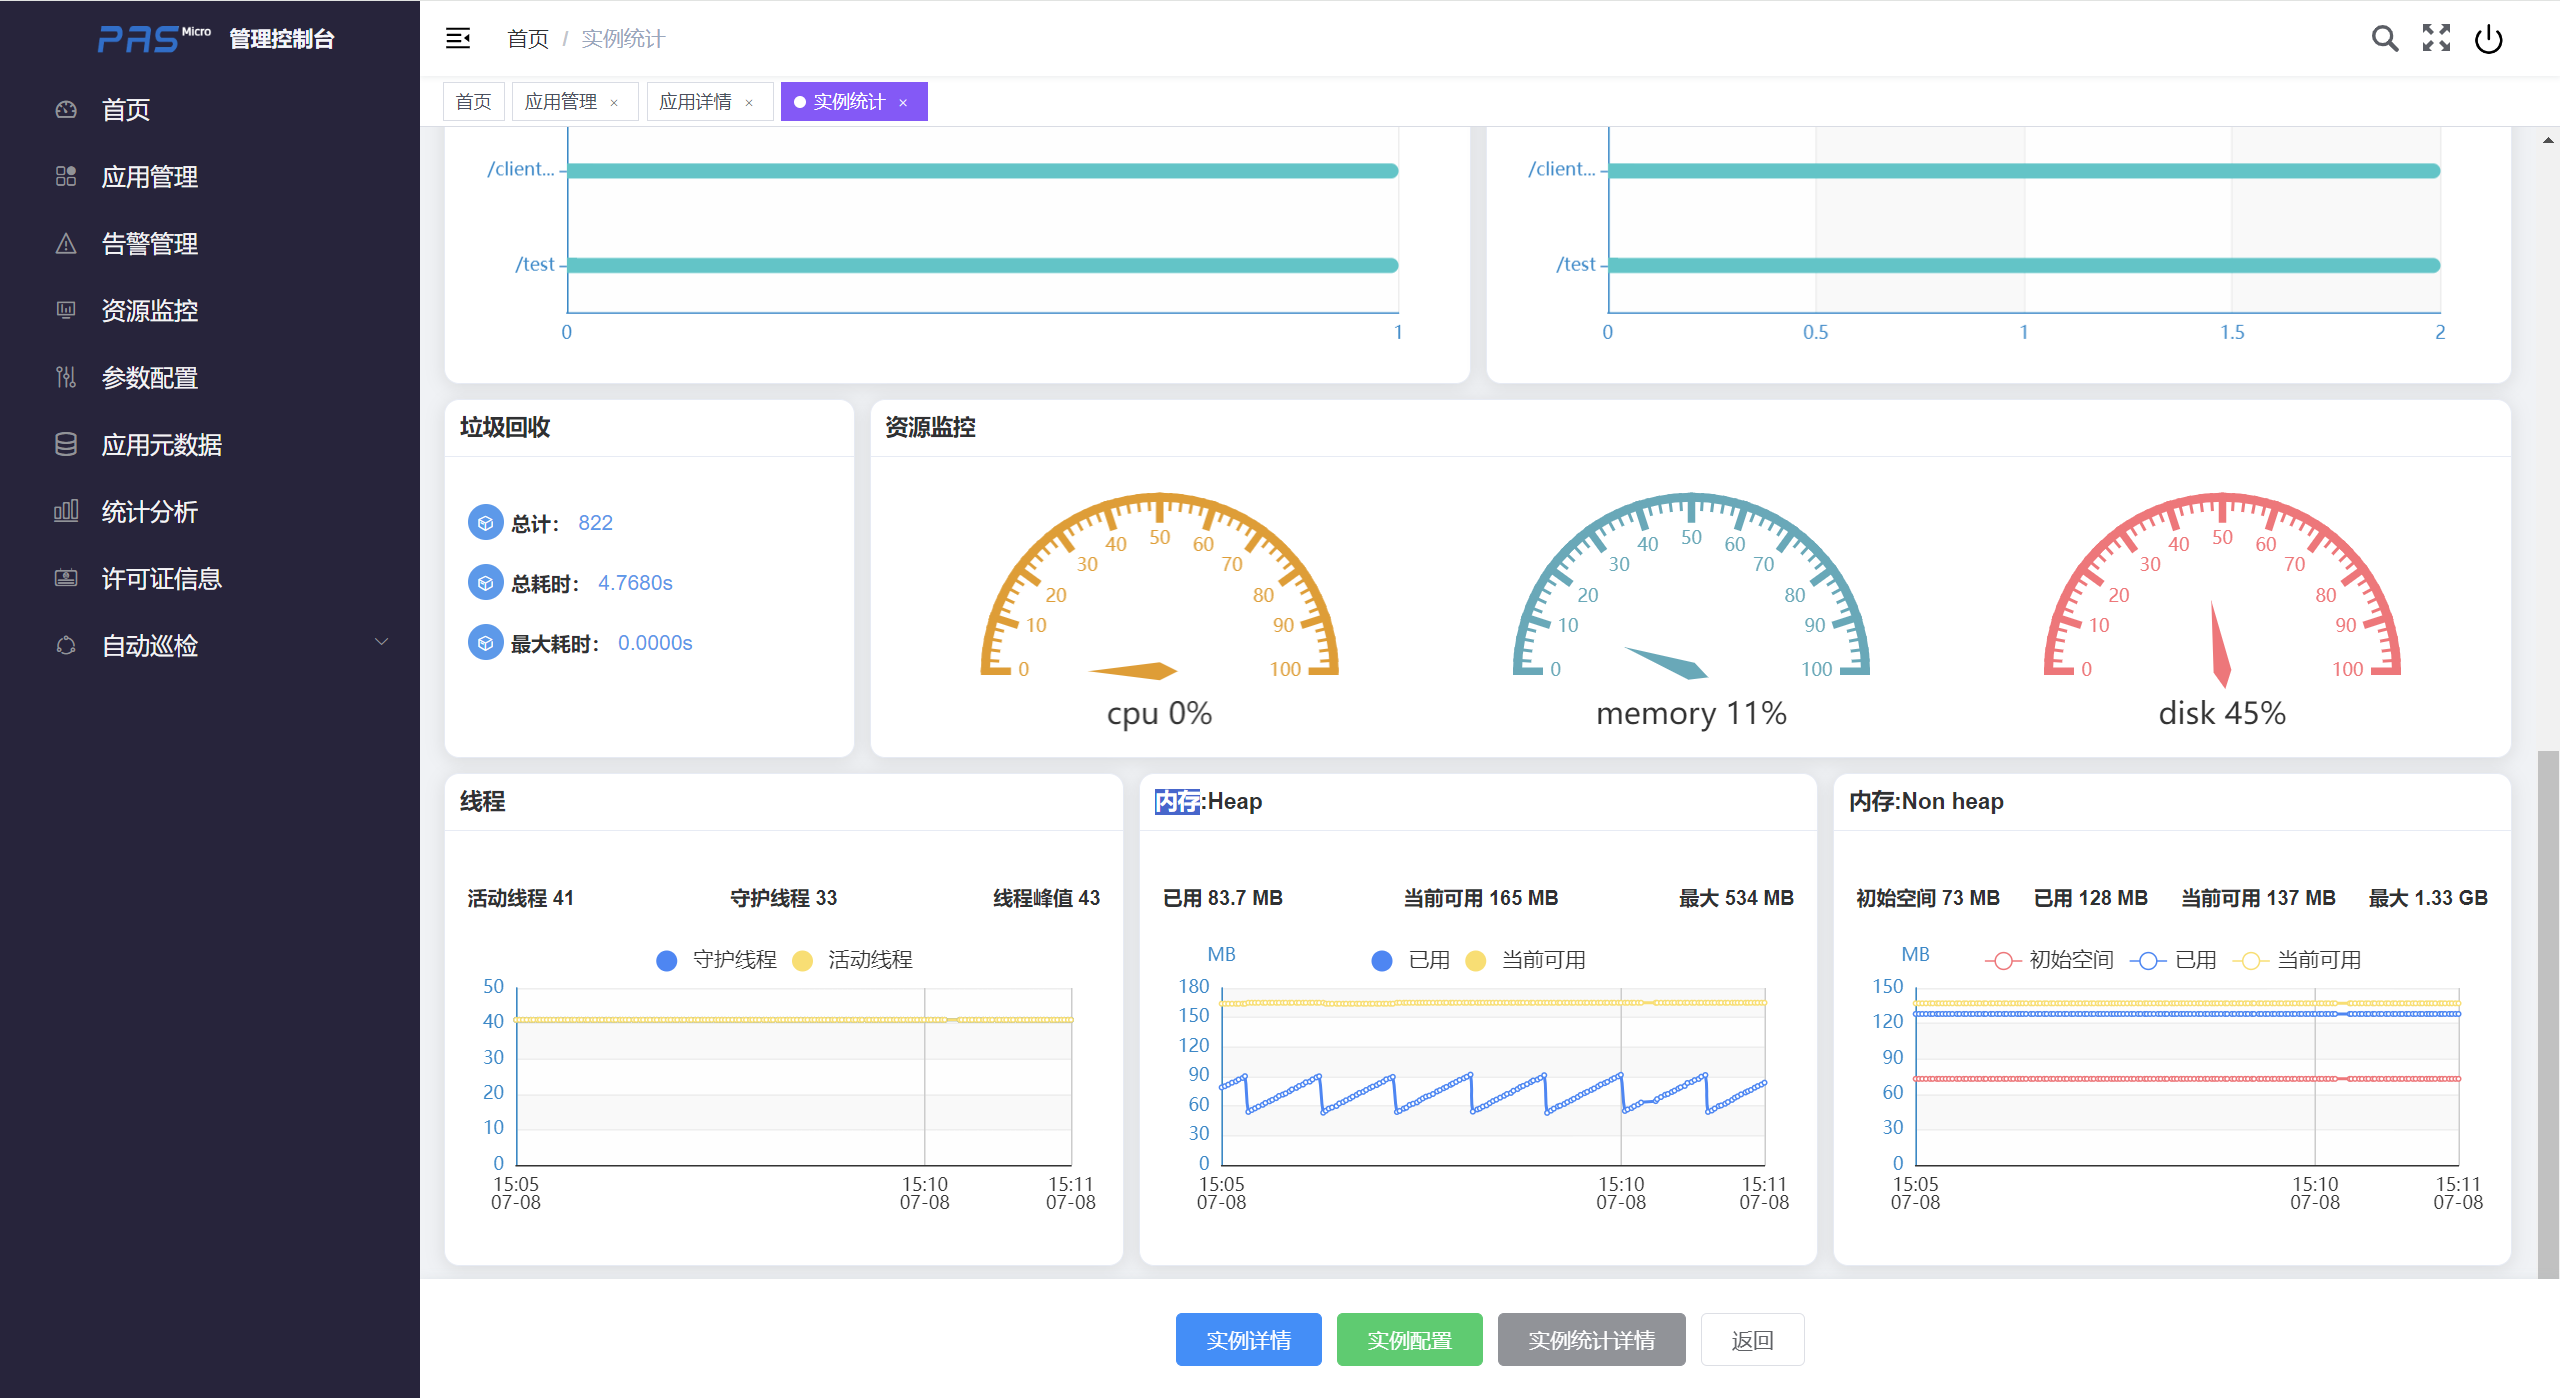Open 统计分析 statistics menu

[150, 512]
